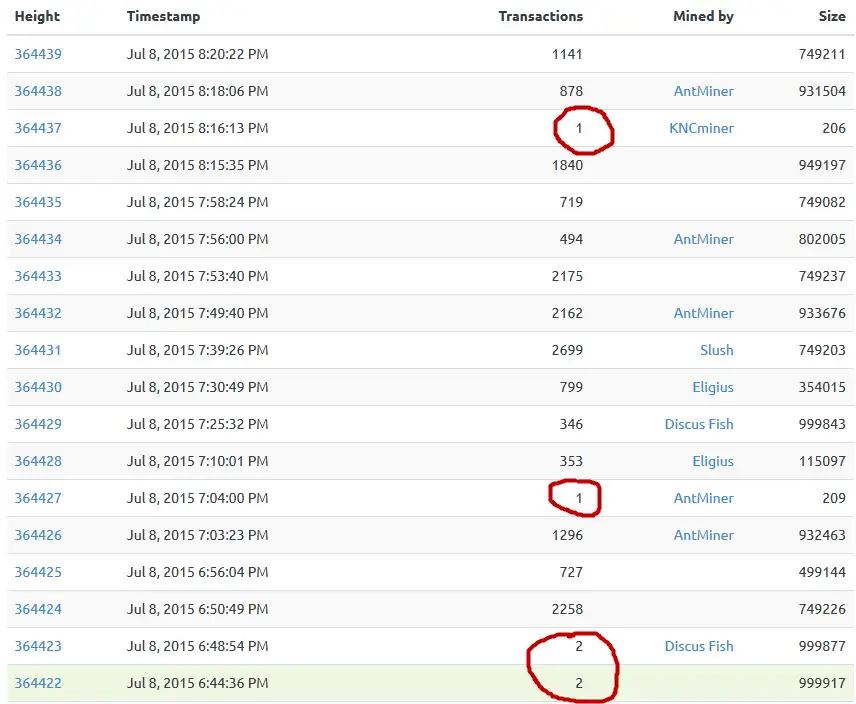Open block 364424 link

(x=38, y=609)
